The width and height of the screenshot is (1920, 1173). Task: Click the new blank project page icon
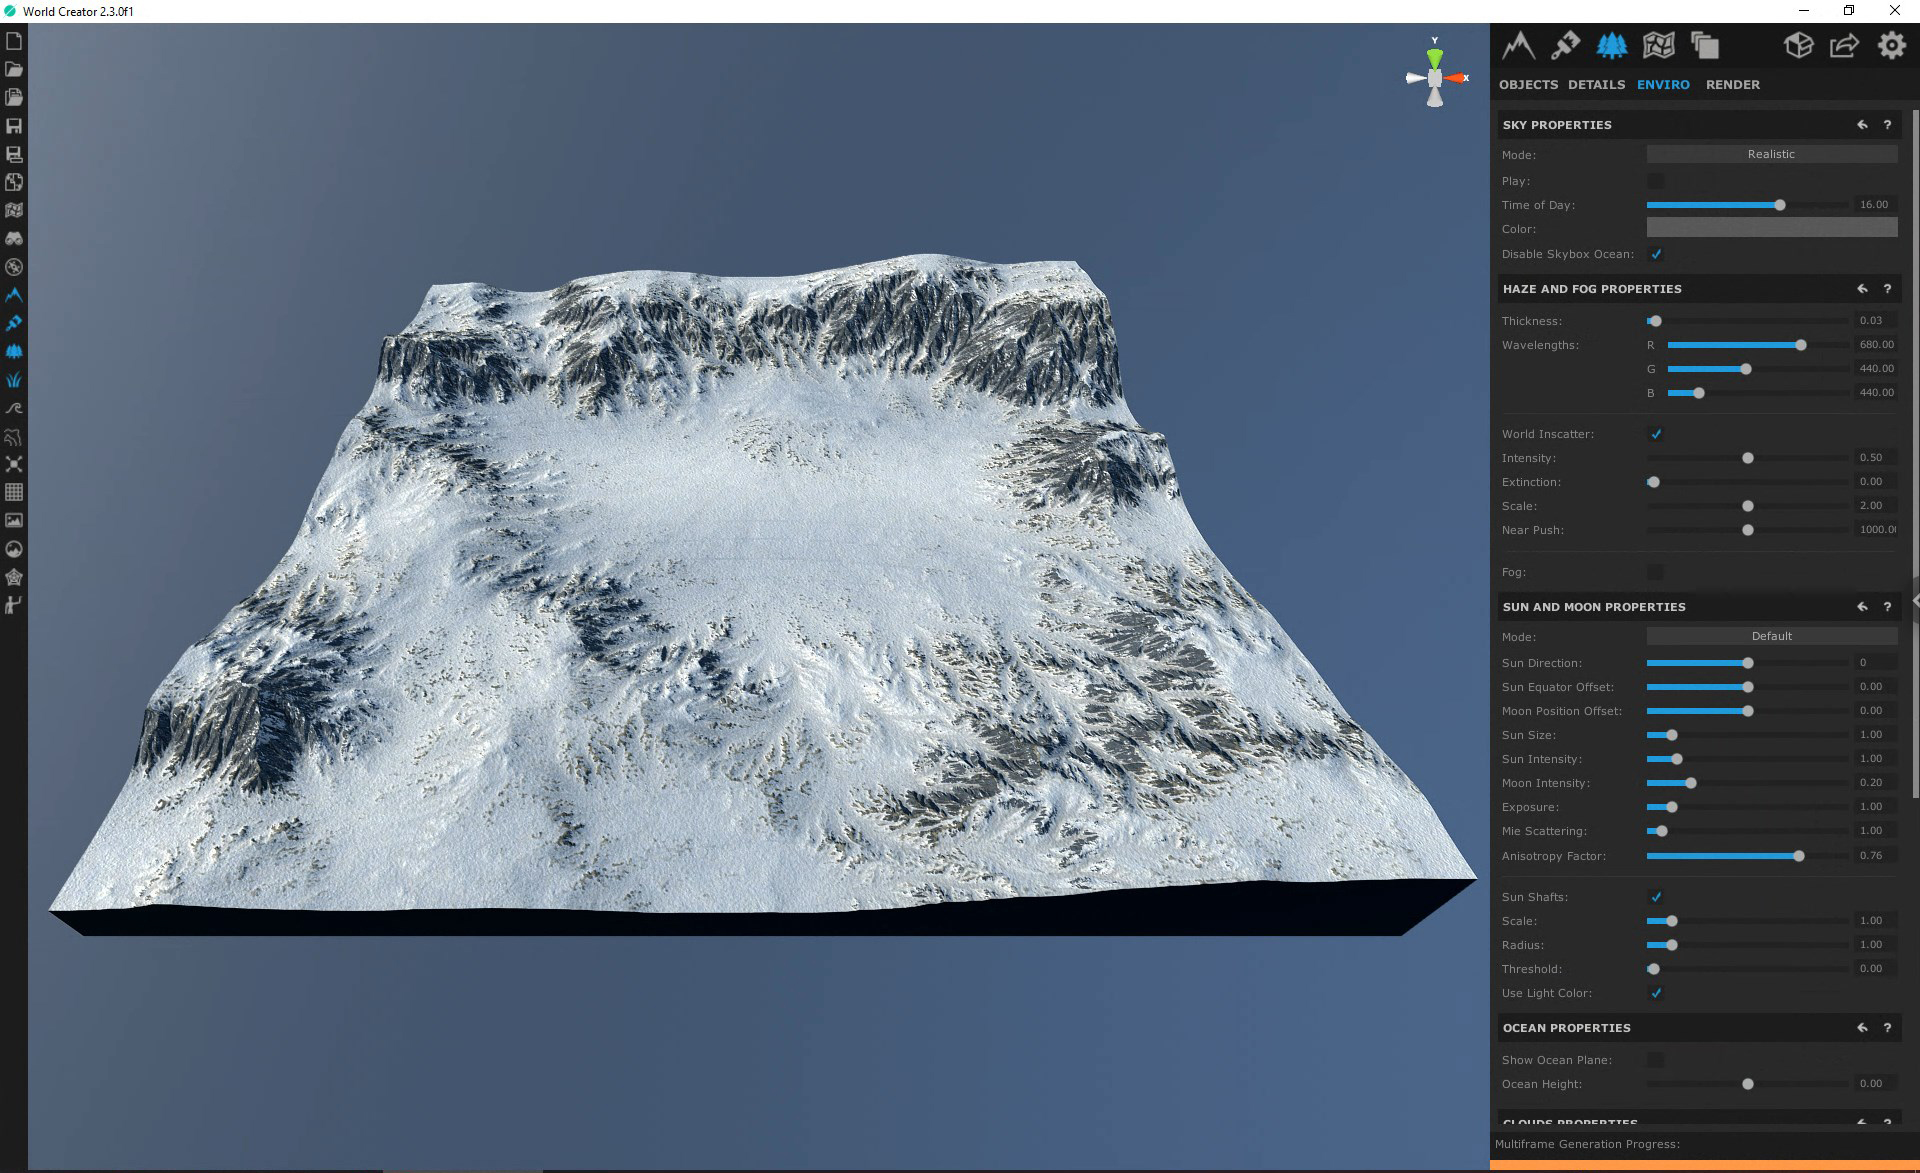coord(14,42)
